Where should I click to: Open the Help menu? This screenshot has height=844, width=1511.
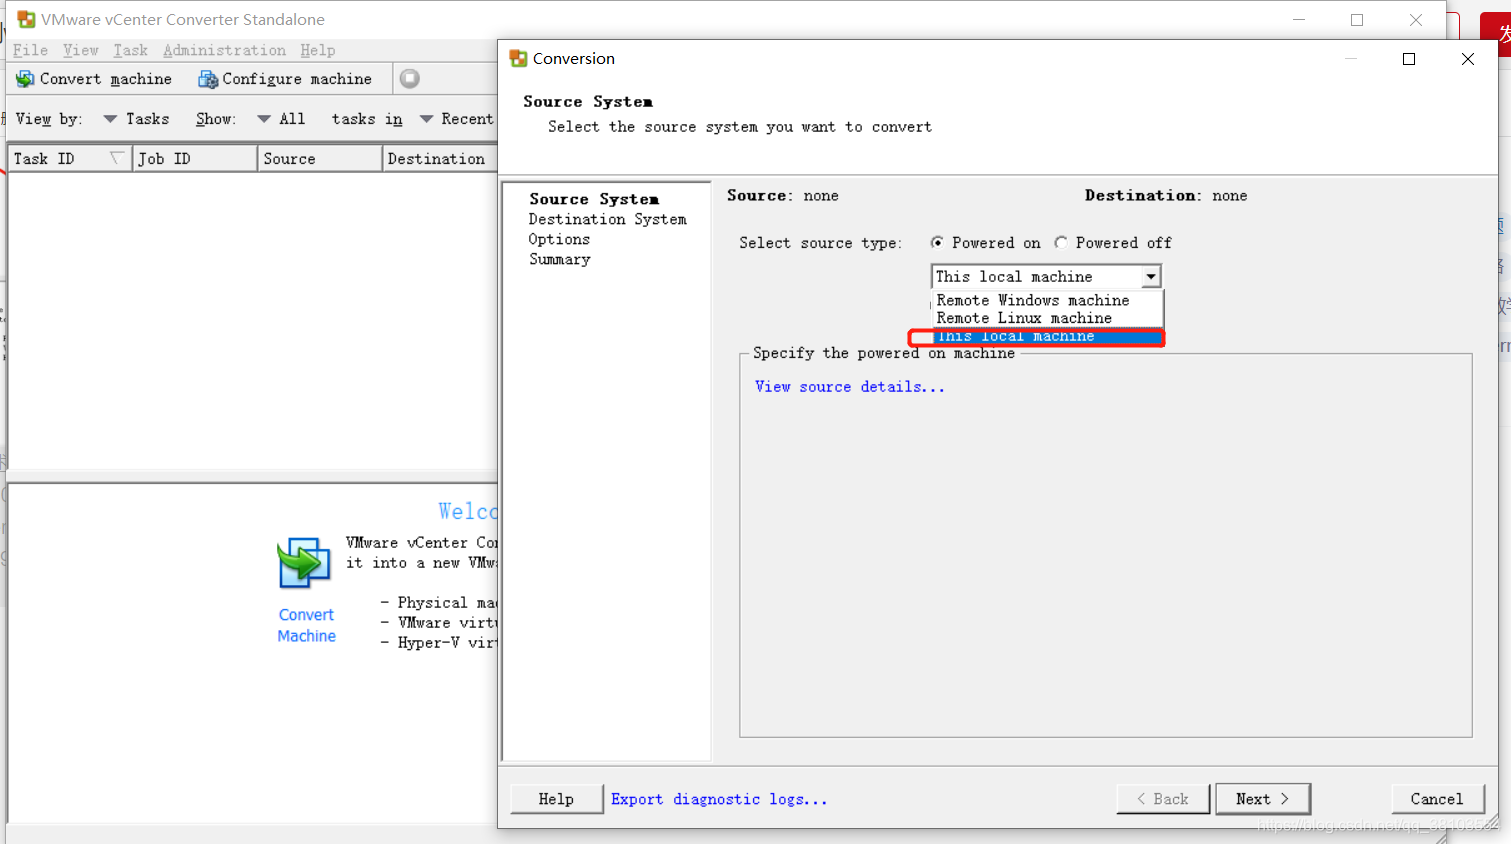pyautogui.click(x=318, y=50)
